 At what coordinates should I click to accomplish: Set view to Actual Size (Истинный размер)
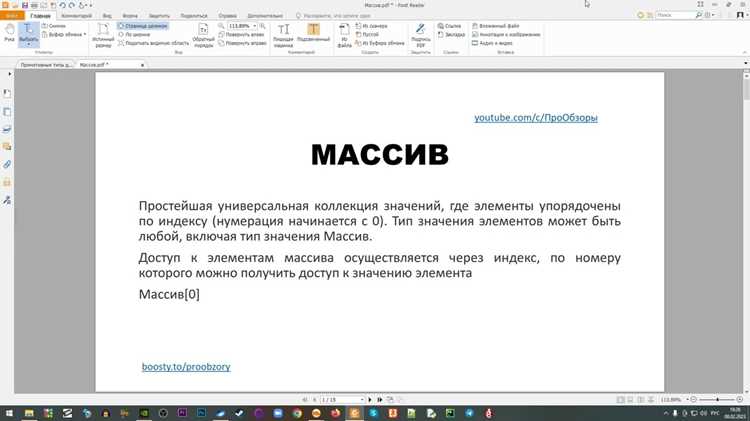[x=103, y=35]
